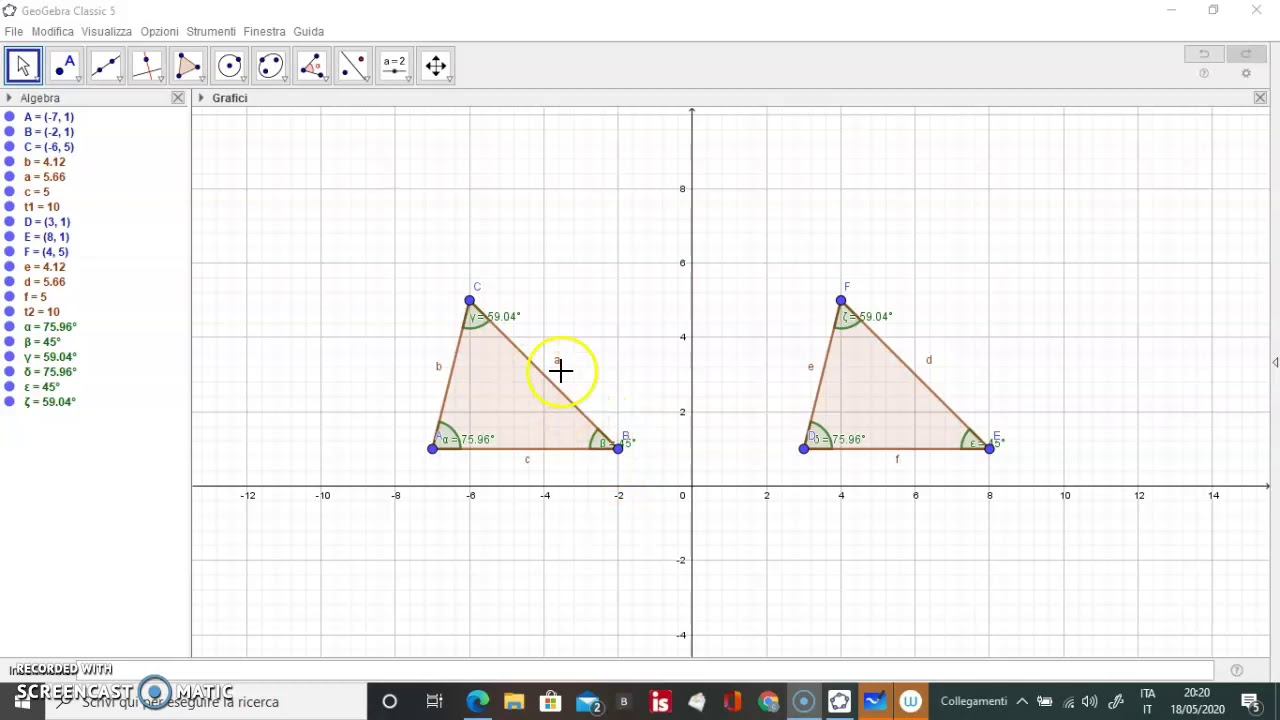Viewport: 1280px width, 720px height.
Task: Collapse the Algebra panel title arrow
Action: [x=9, y=98]
